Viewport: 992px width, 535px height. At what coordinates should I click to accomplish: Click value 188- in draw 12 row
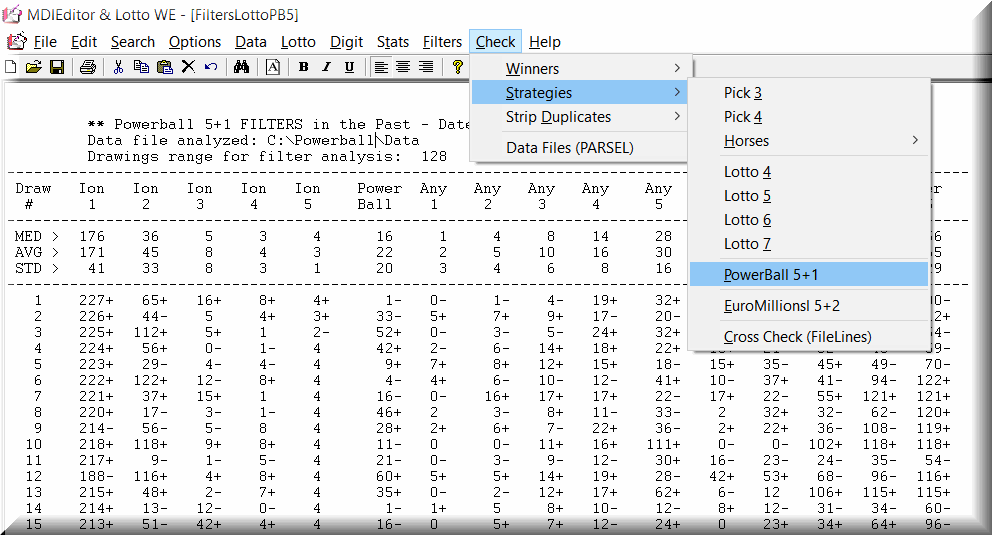pyautogui.click(x=96, y=476)
